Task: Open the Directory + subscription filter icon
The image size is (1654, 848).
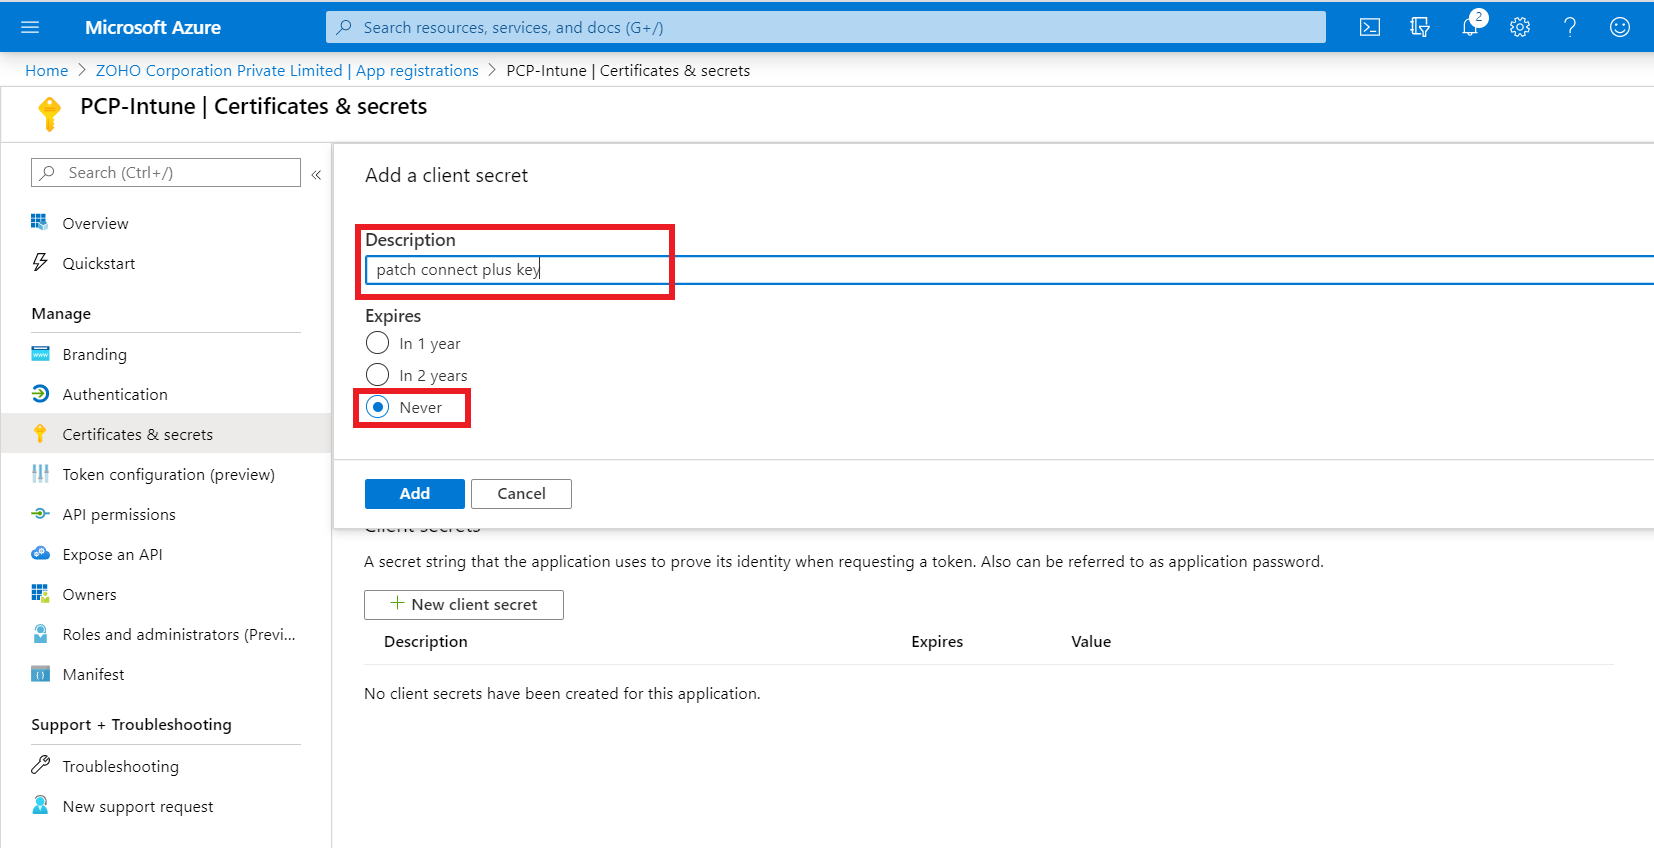Action: (x=1420, y=27)
